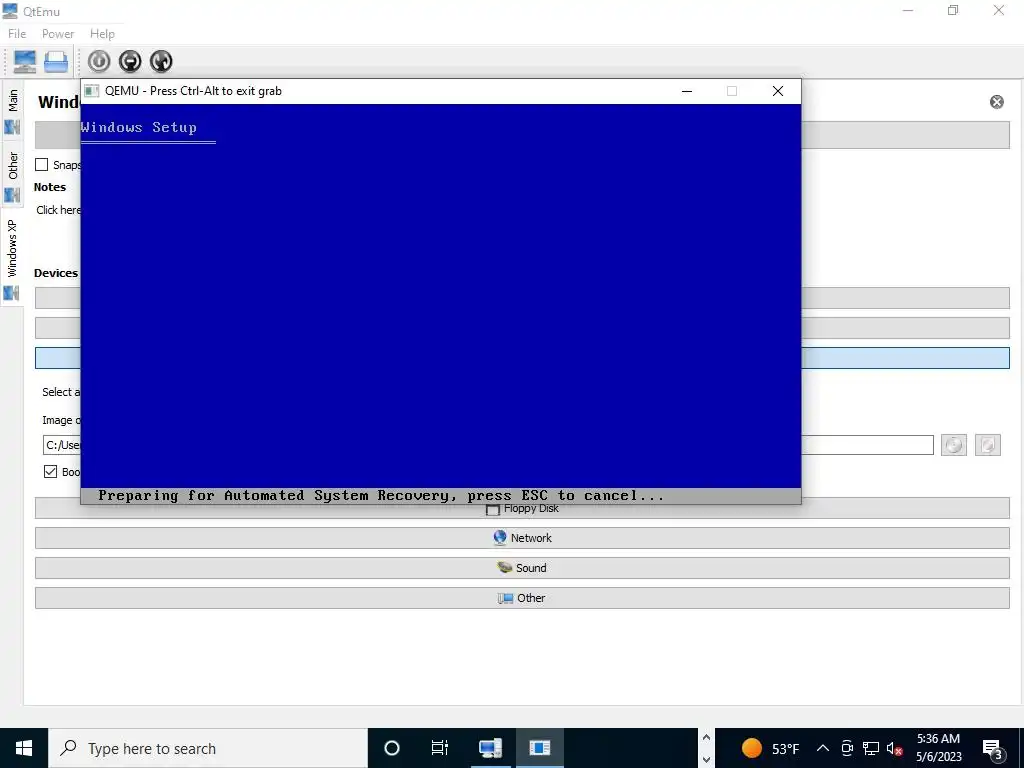Minimize the QEMU window

tap(686, 91)
